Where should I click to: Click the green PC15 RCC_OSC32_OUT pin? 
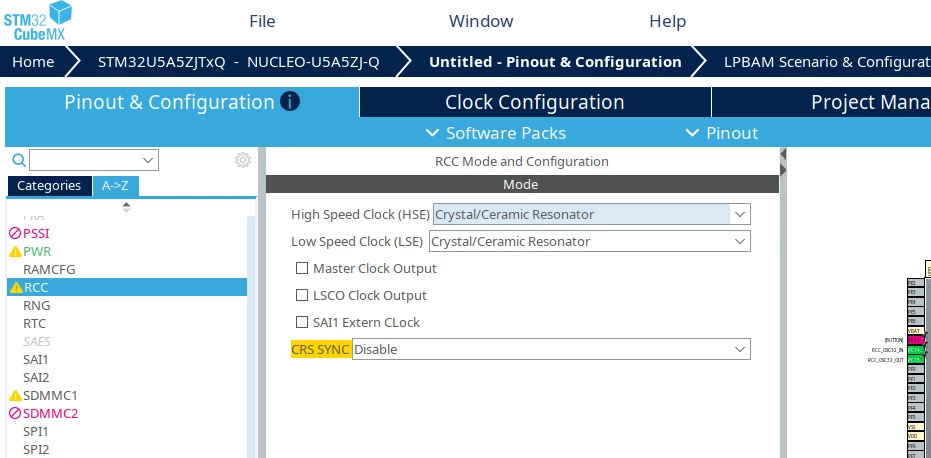pos(916,359)
